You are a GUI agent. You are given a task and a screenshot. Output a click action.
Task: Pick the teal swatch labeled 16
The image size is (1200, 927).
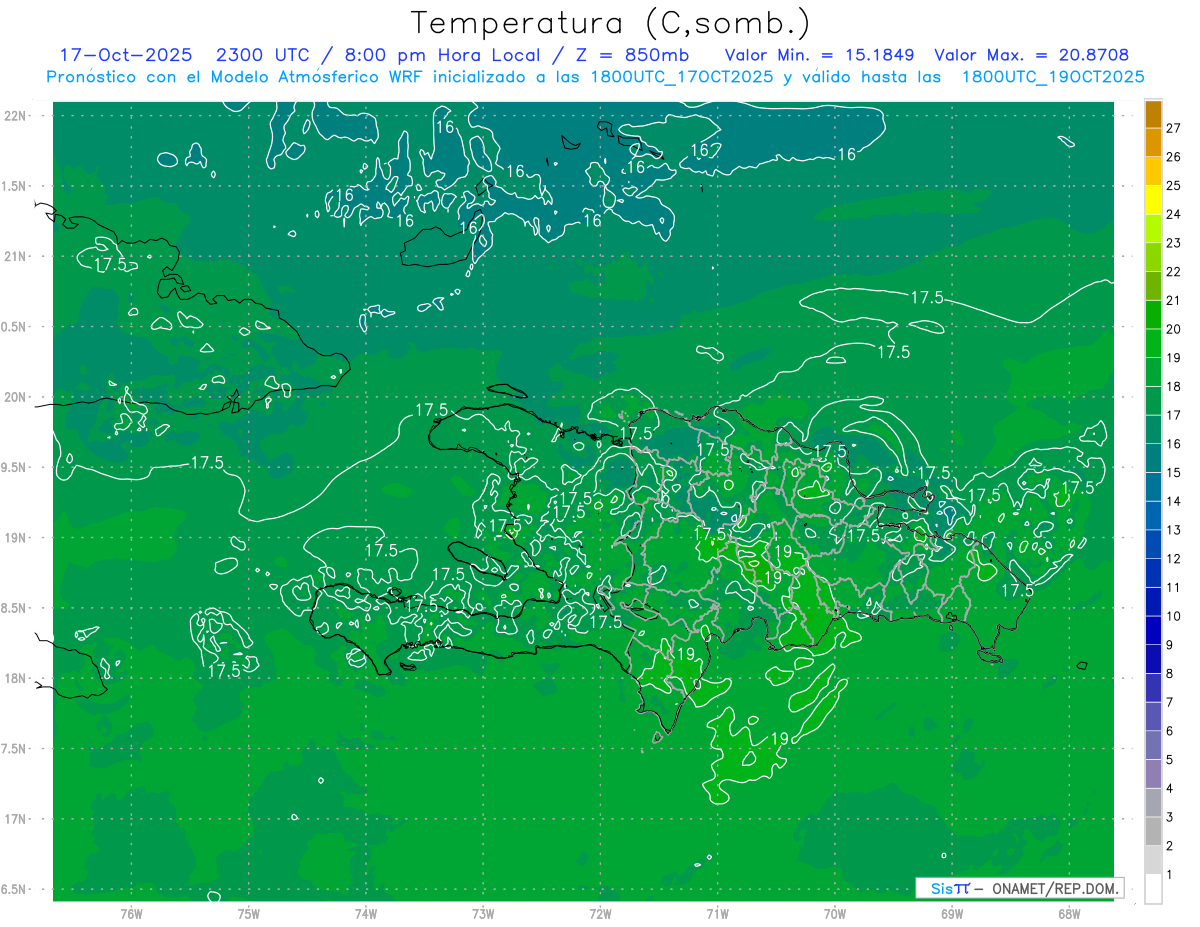(1153, 430)
